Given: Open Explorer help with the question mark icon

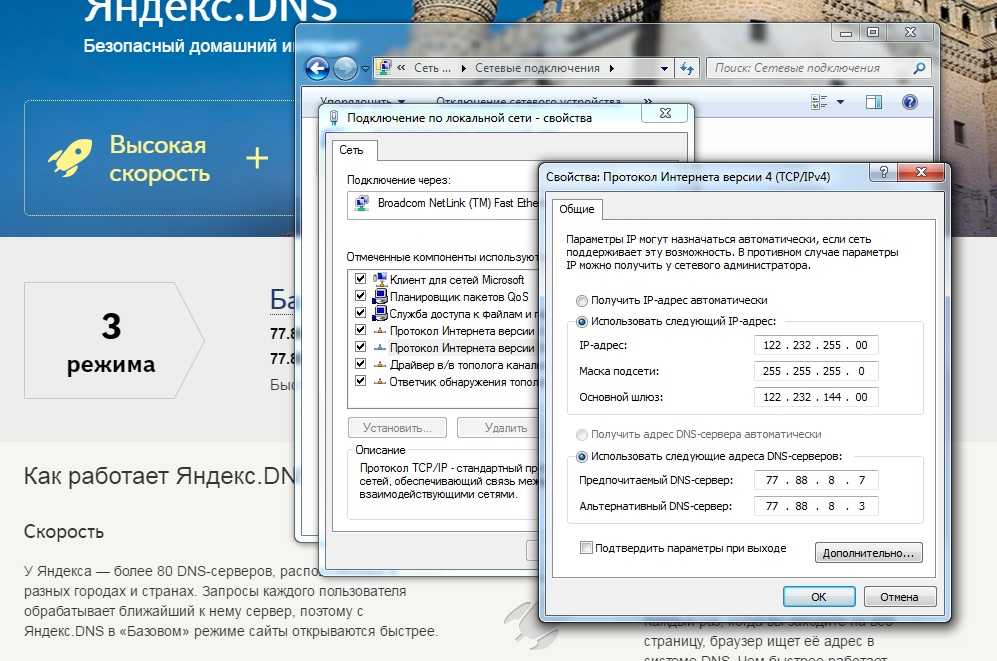Looking at the screenshot, I should pyautogui.click(x=910, y=102).
